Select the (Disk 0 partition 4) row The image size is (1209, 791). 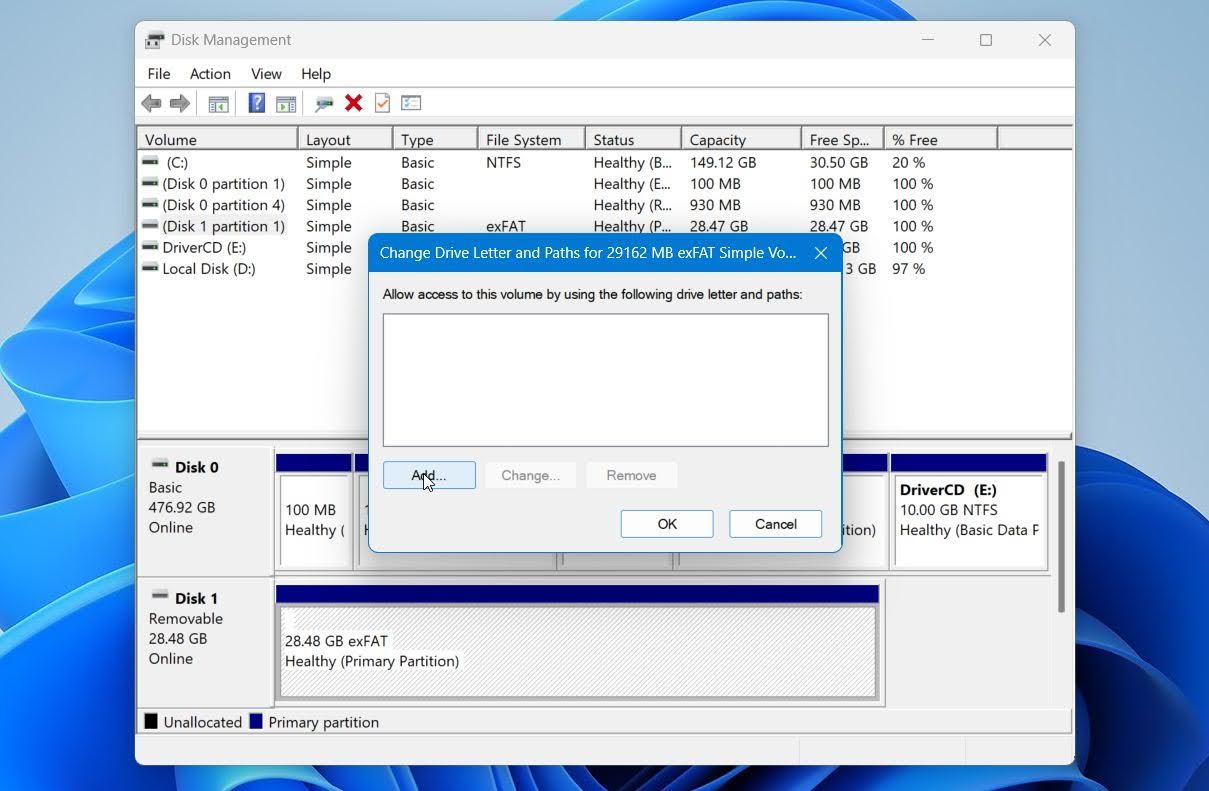(604, 205)
